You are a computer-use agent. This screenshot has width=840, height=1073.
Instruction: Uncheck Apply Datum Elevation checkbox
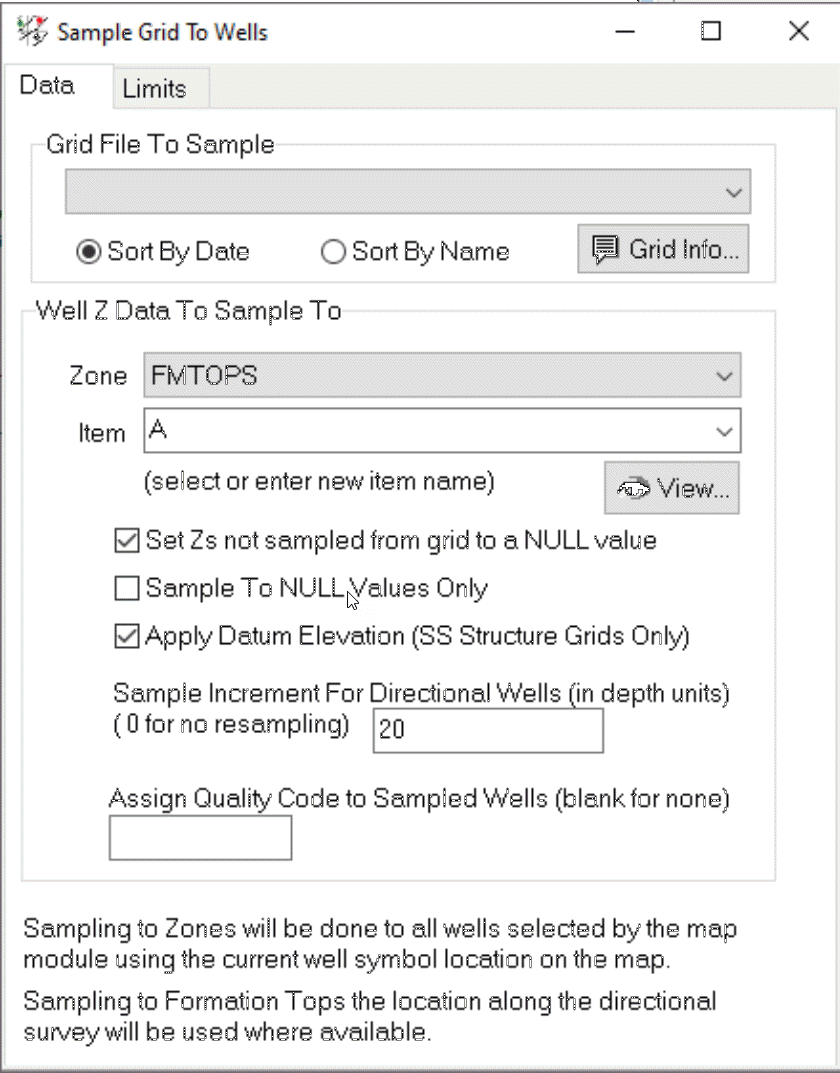click(x=127, y=636)
